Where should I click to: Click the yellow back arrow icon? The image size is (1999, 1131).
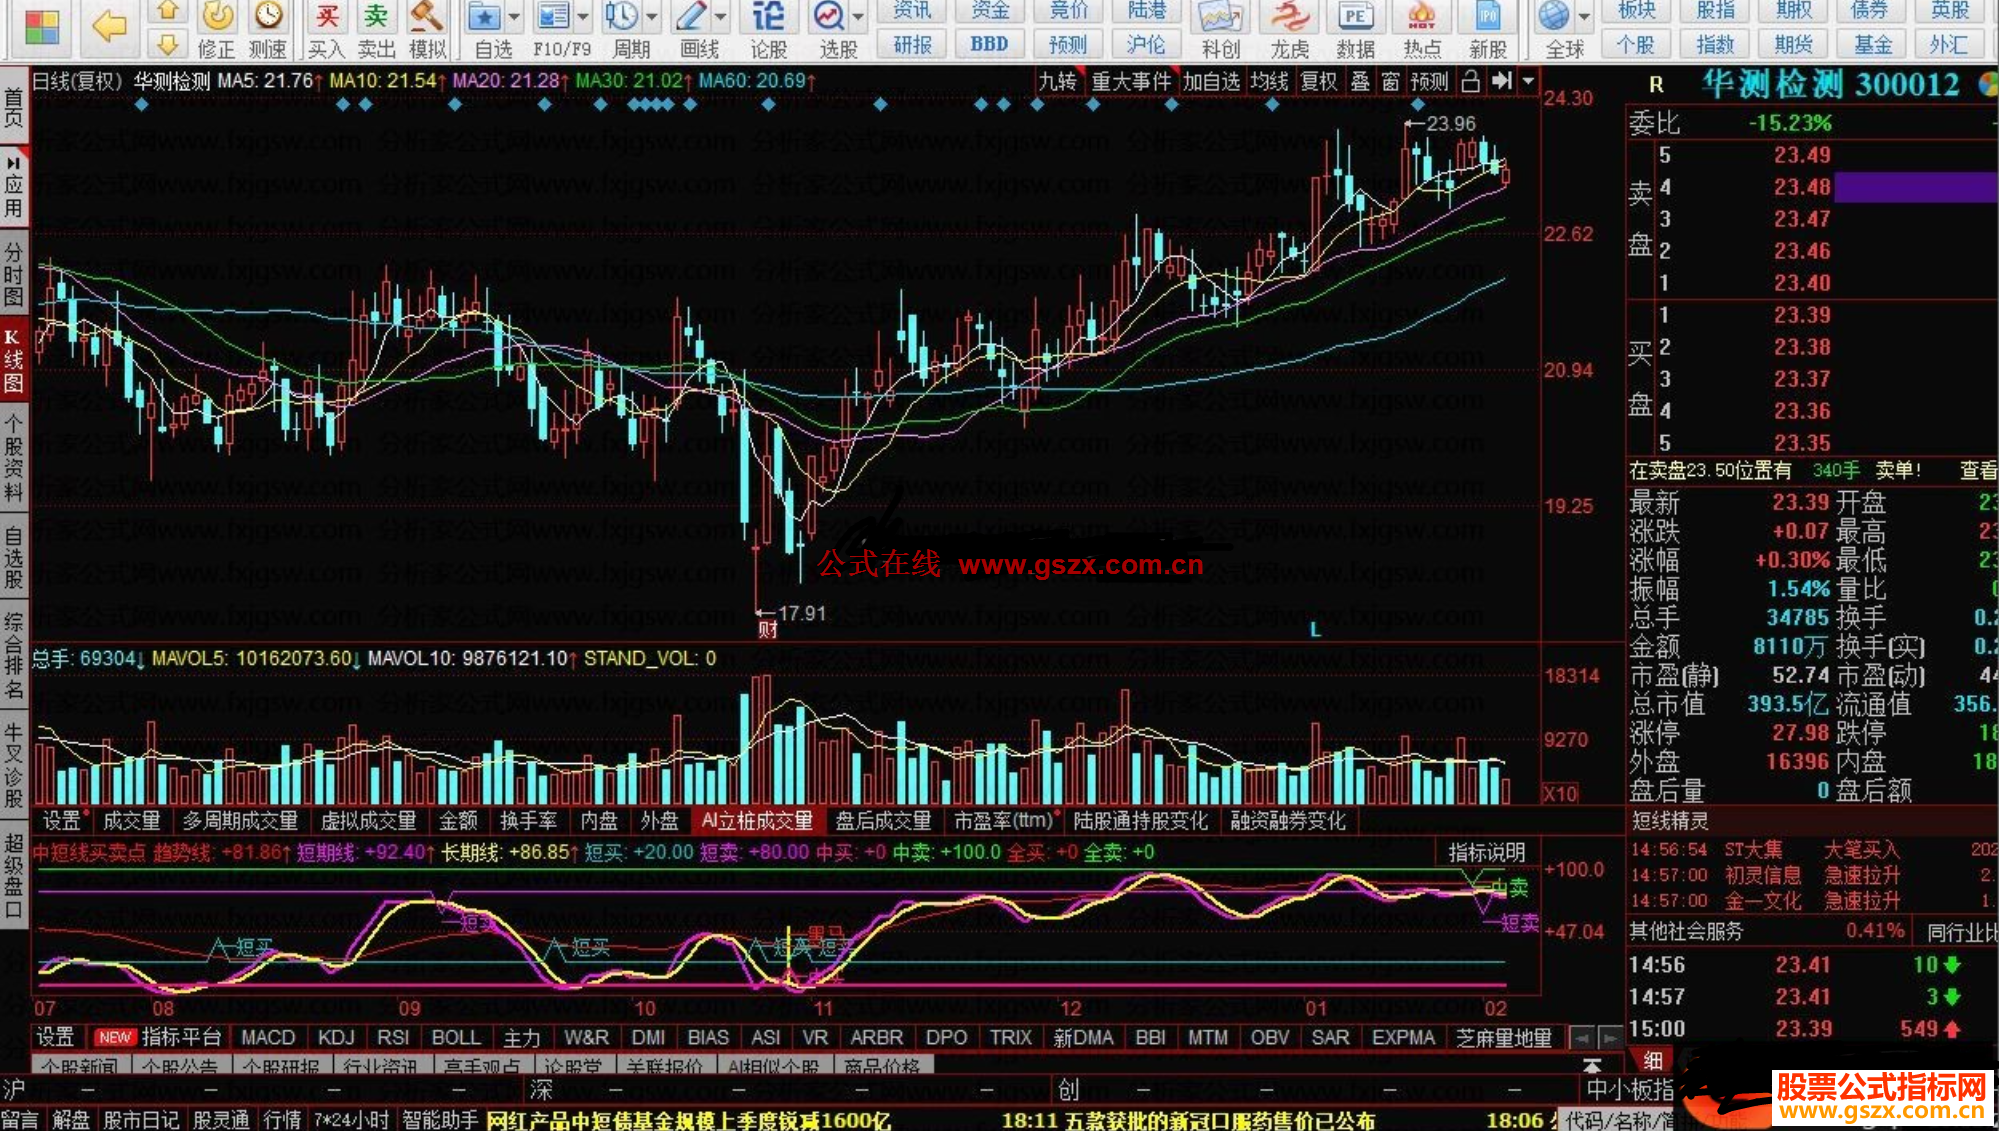(108, 25)
